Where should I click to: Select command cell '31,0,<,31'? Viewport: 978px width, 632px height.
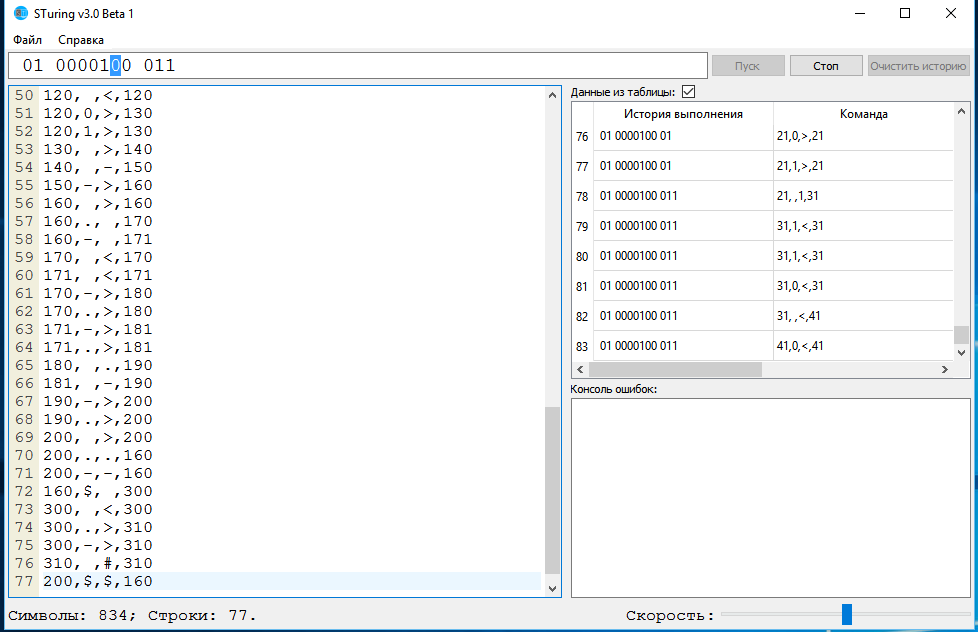863,286
